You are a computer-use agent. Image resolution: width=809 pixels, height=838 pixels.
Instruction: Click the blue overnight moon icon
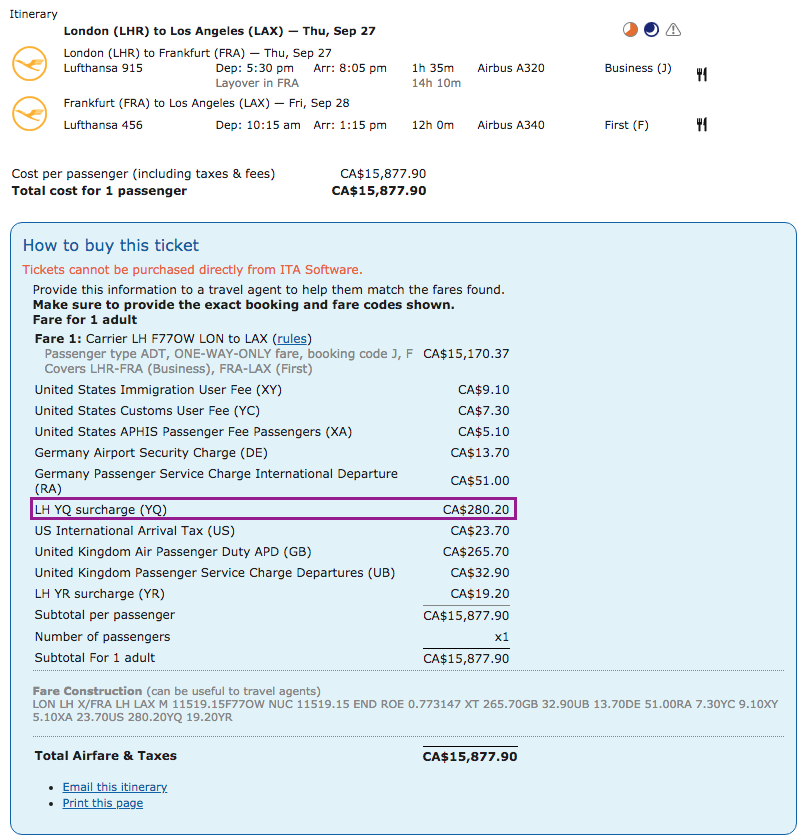(x=651, y=30)
